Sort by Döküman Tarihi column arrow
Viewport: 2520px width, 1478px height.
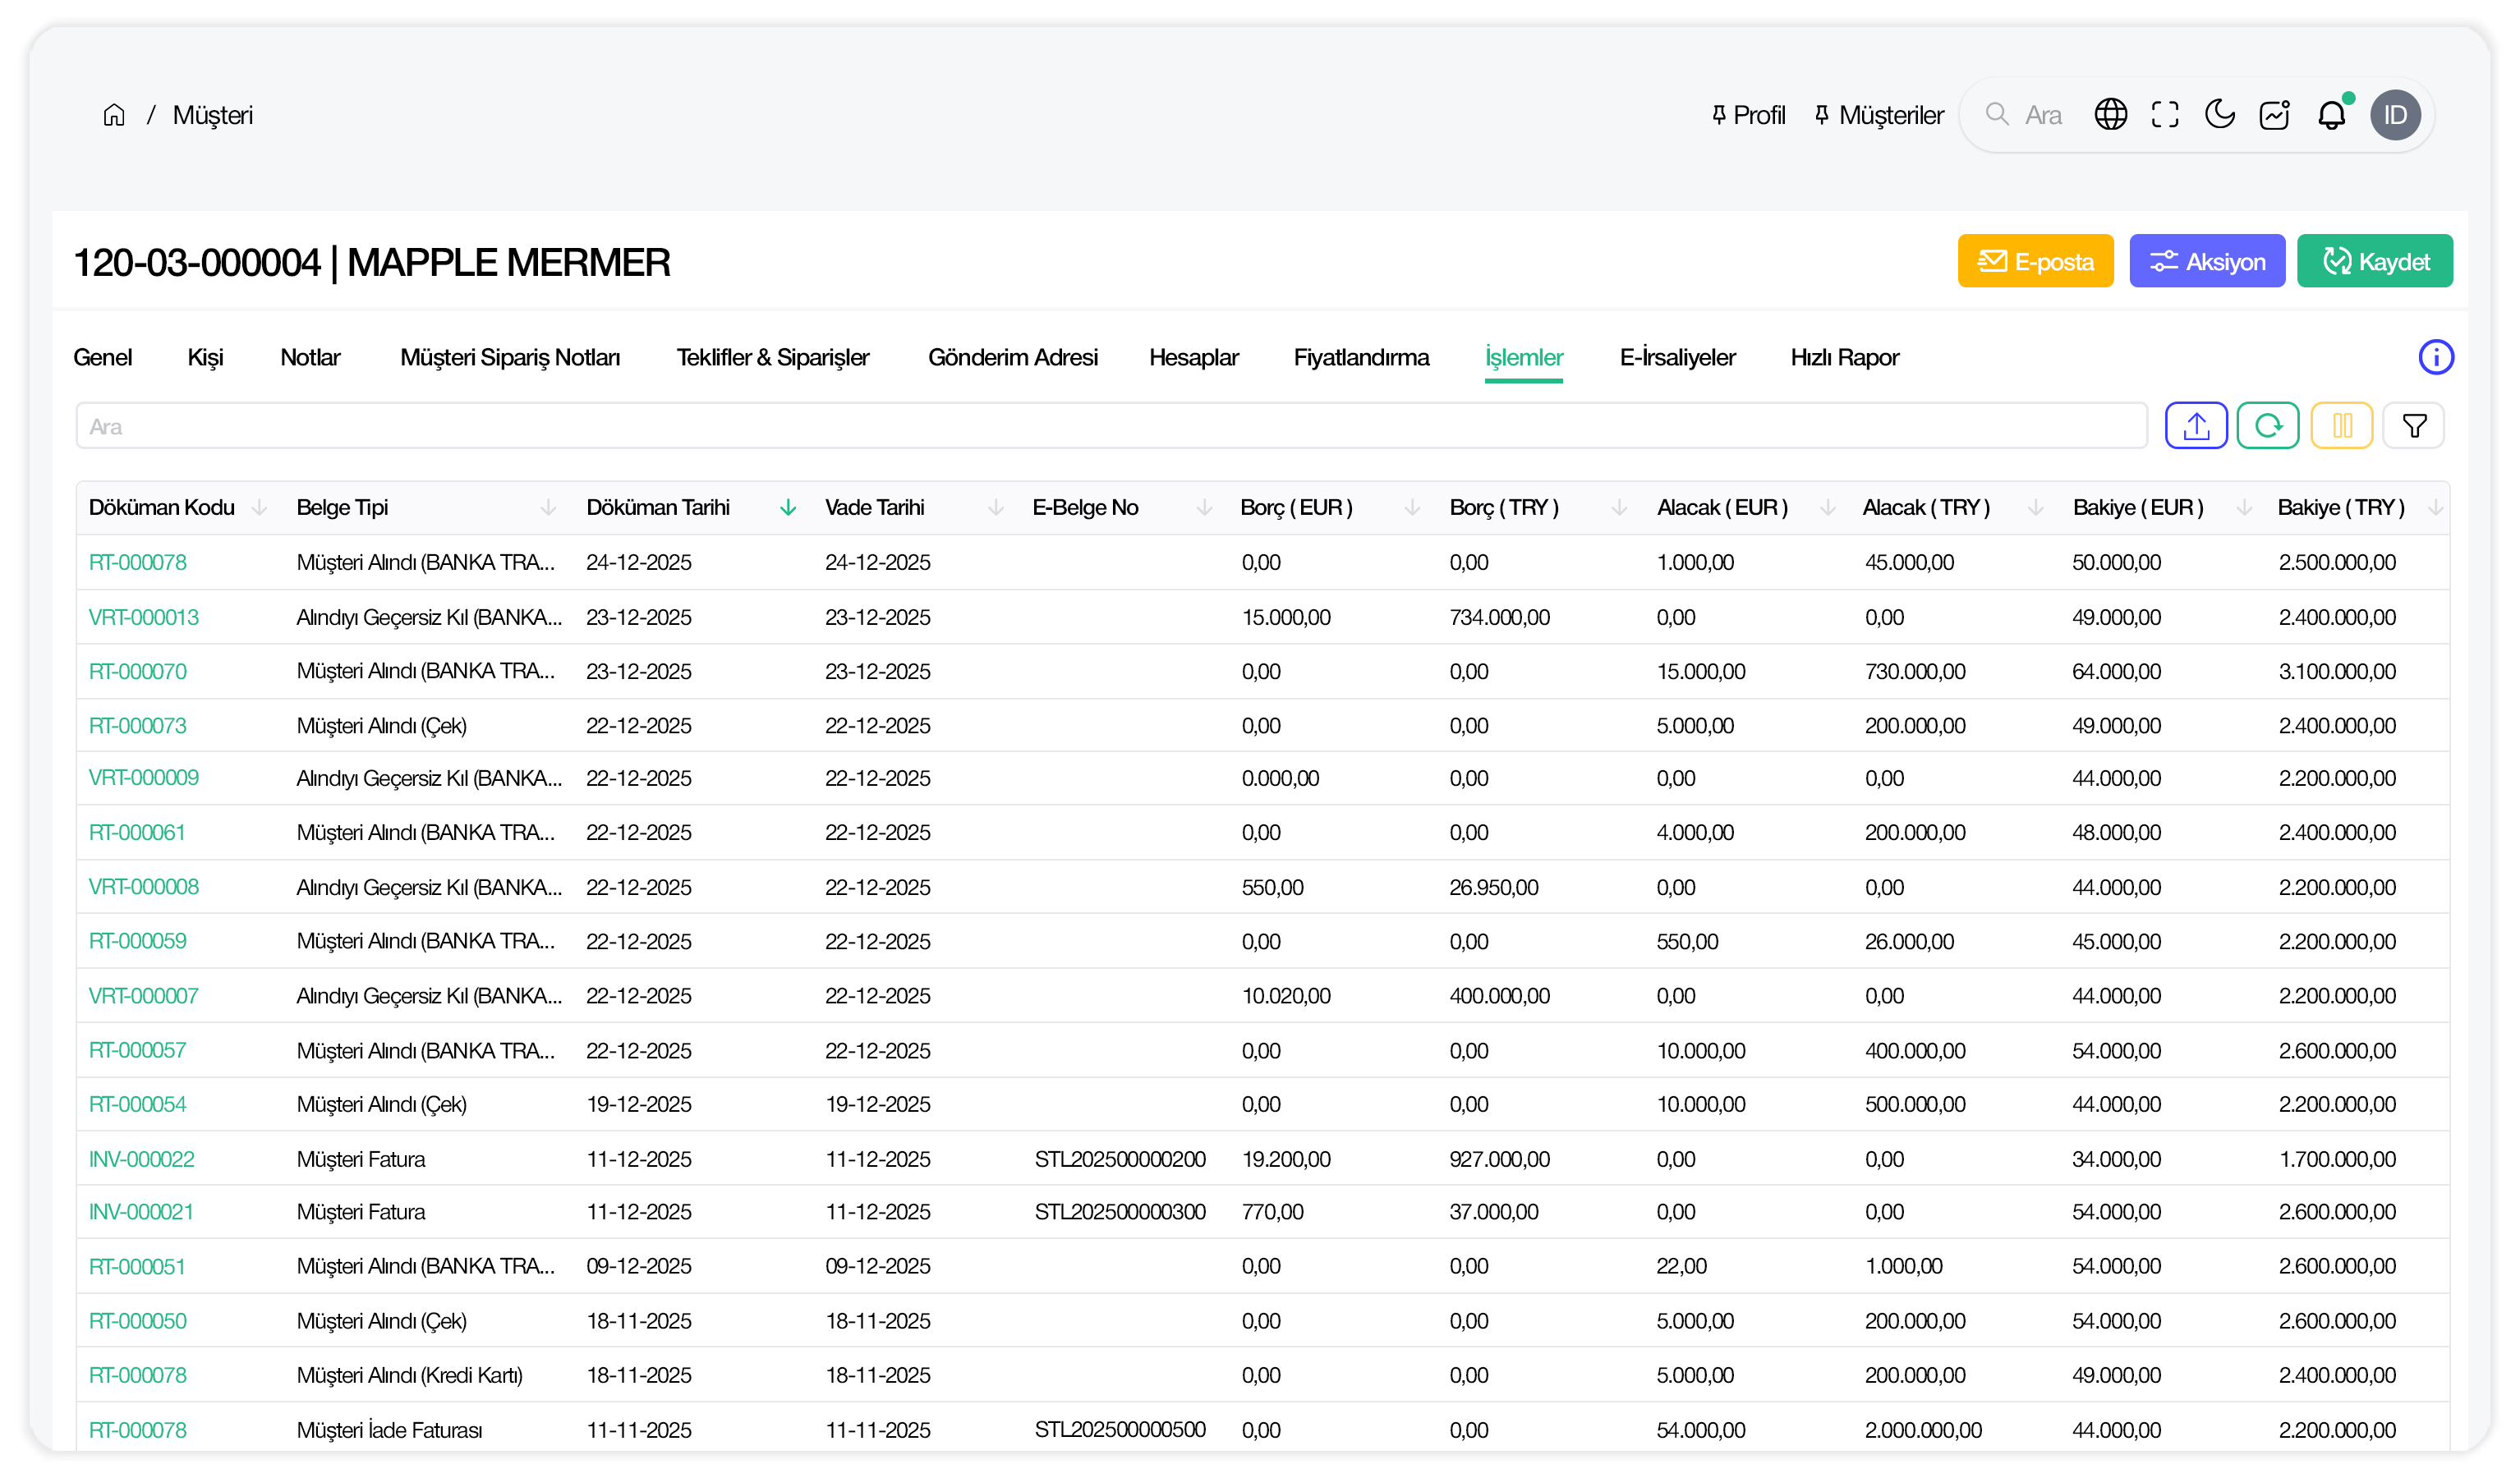[788, 508]
